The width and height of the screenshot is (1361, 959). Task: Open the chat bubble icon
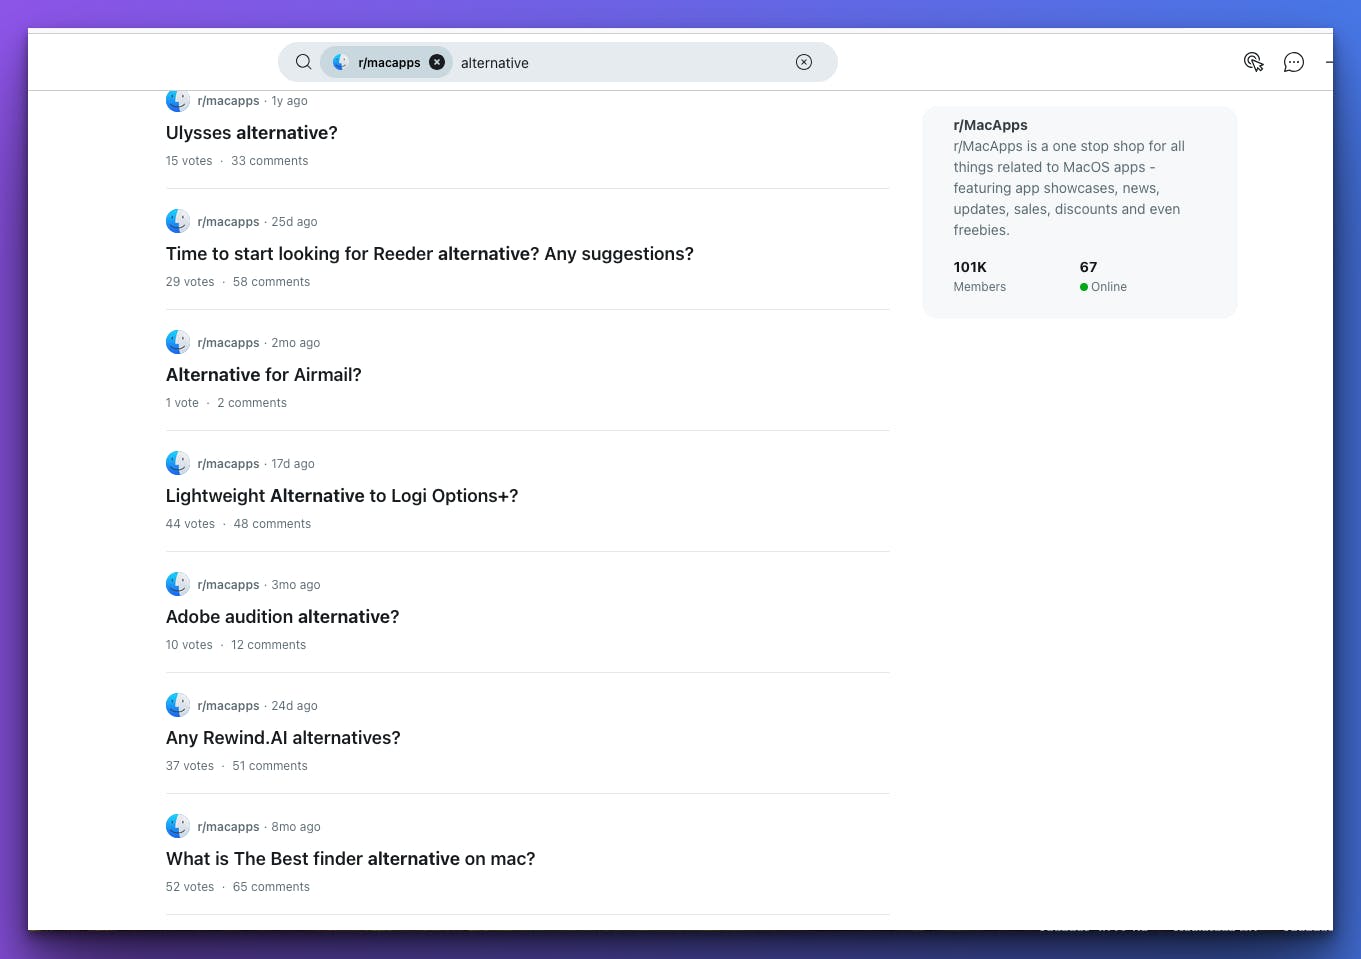1293,62
